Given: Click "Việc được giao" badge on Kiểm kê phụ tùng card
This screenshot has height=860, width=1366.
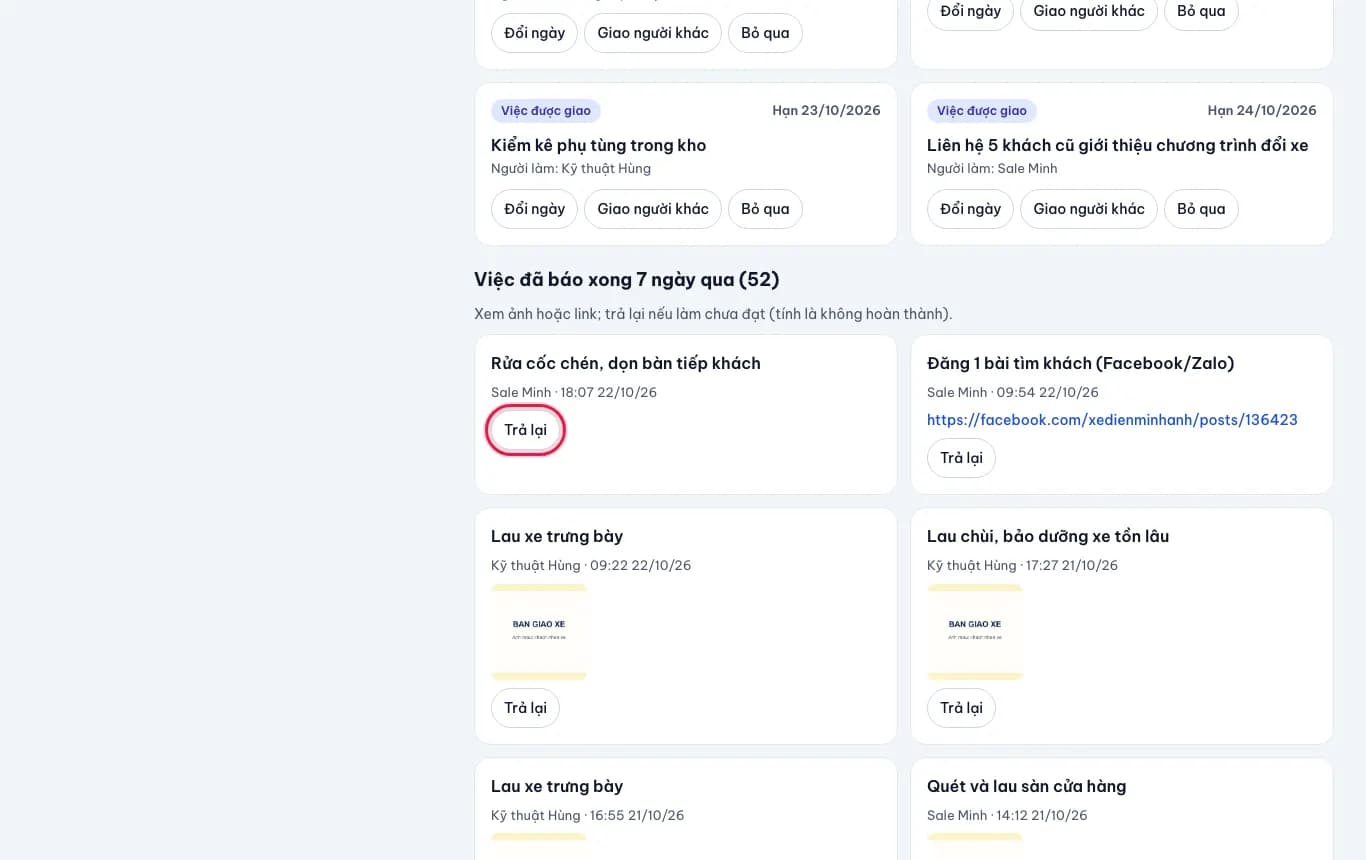Looking at the screenshot, I should 546,111.
